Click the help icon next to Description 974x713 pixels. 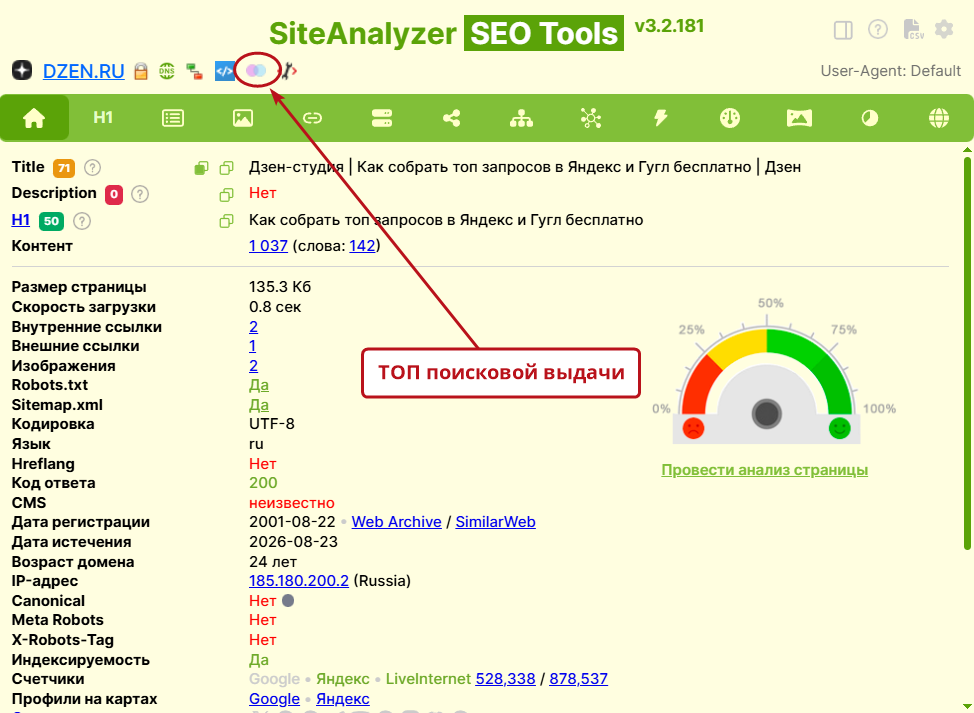(x=140, y=194)
